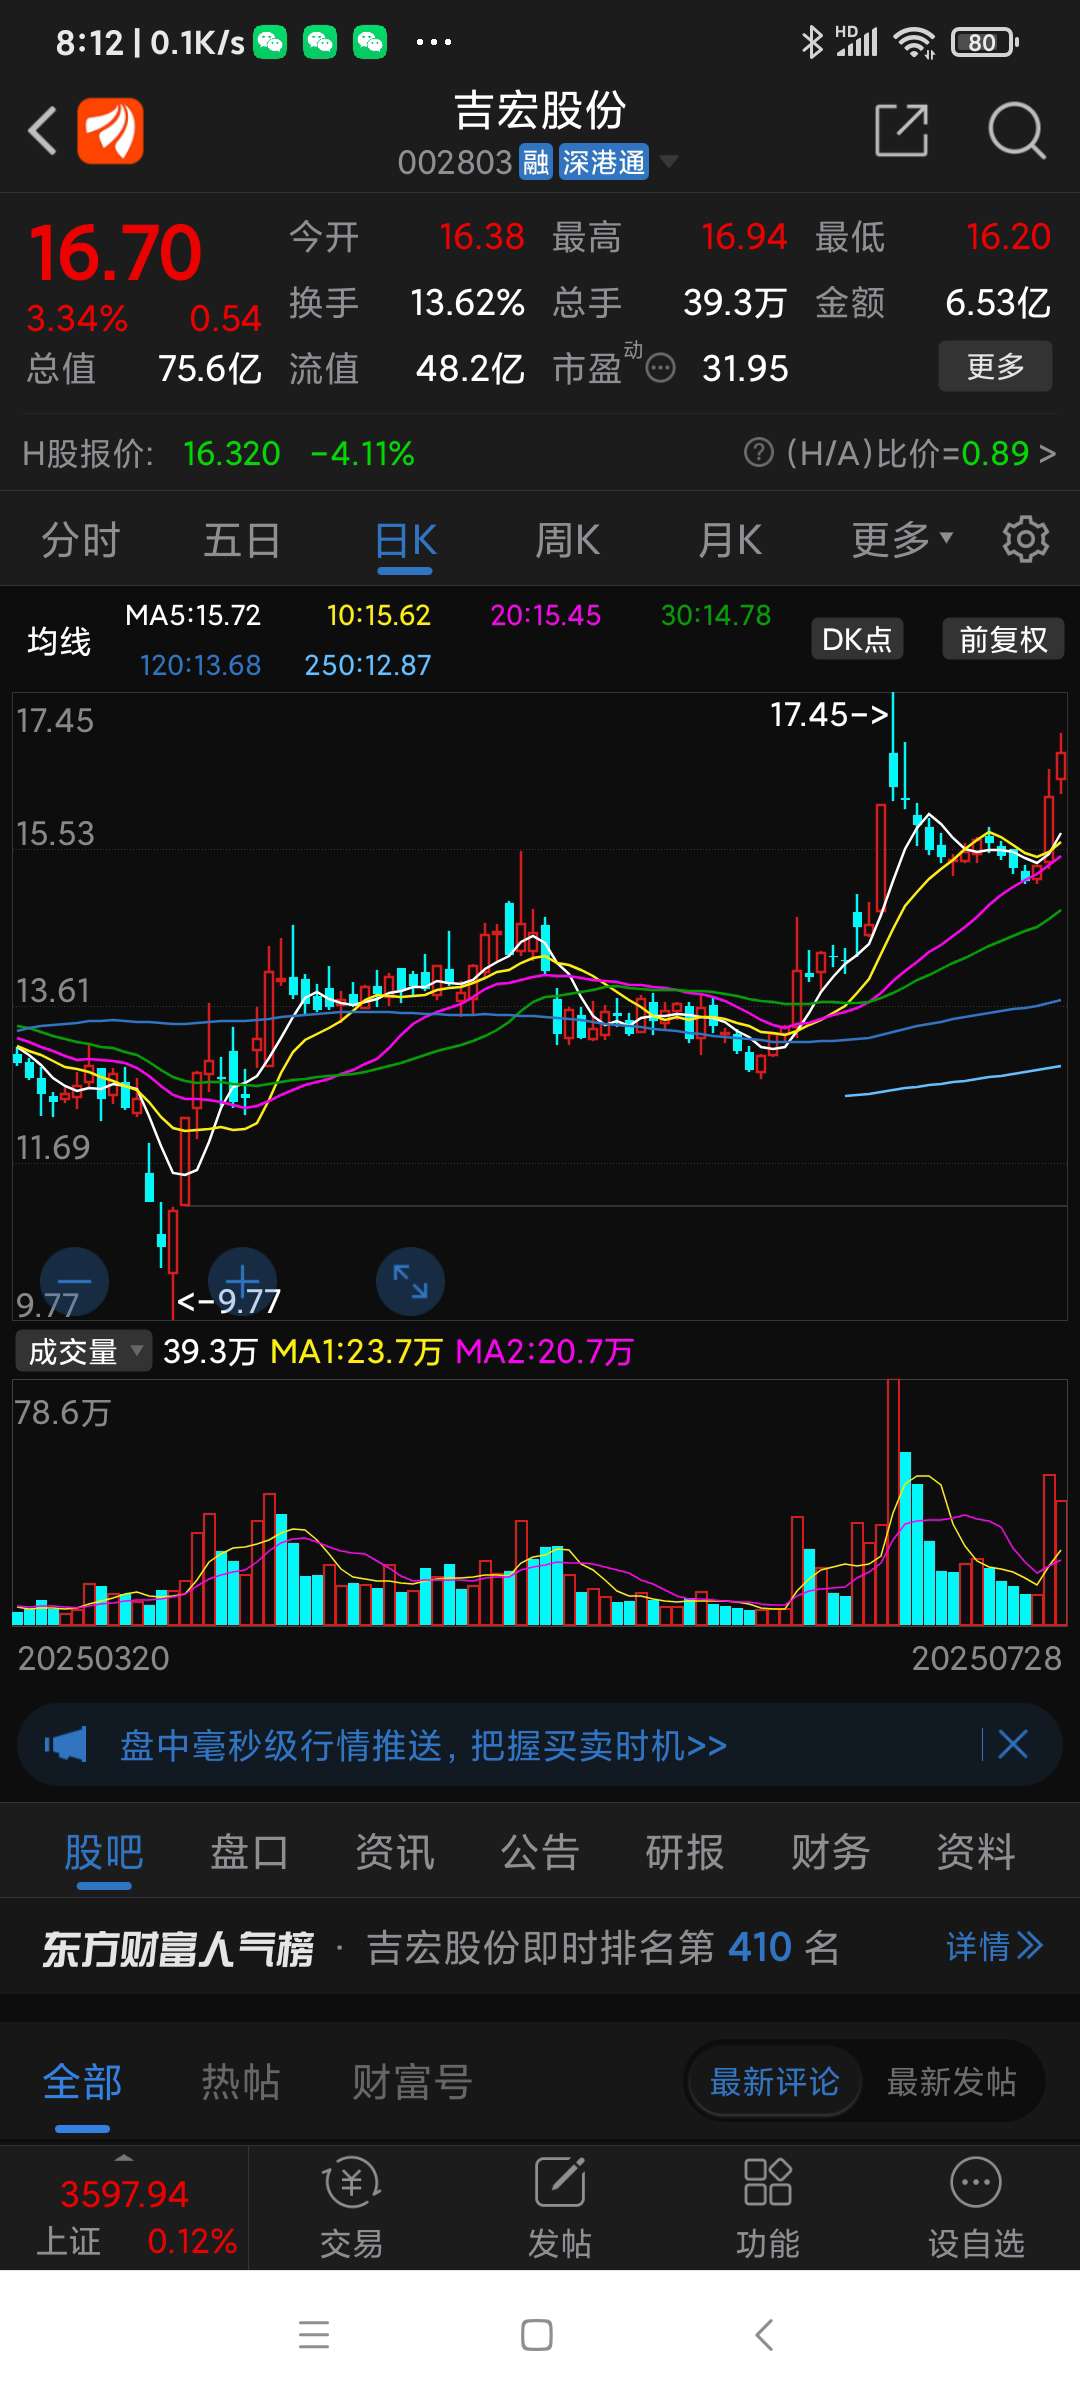1080x2400 pixels.
Task: Tap Android system back button
Action: coord(764,2335)
